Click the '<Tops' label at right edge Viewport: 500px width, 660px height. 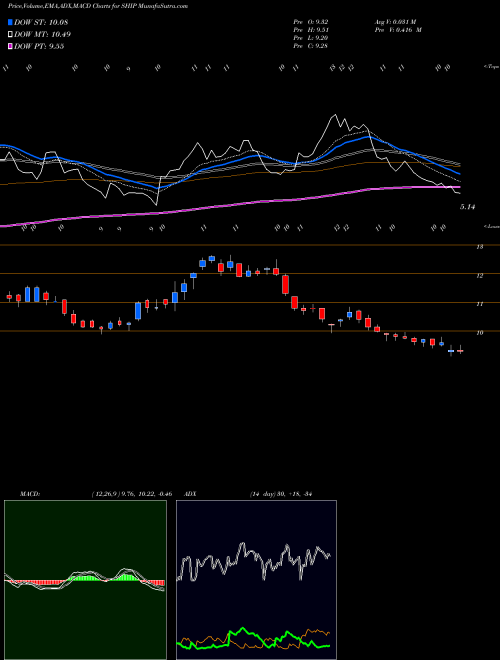click(491, 67)
